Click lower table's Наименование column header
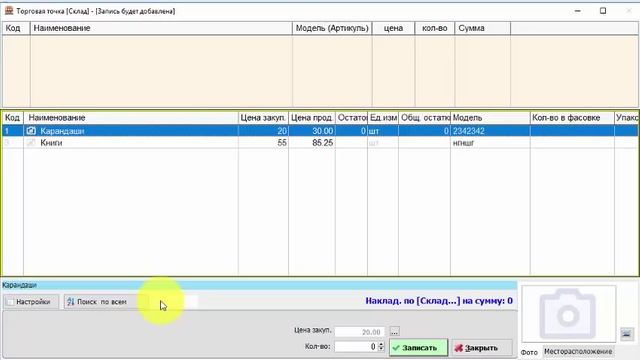This screenshot has width=640, height=360. [131, 118]
